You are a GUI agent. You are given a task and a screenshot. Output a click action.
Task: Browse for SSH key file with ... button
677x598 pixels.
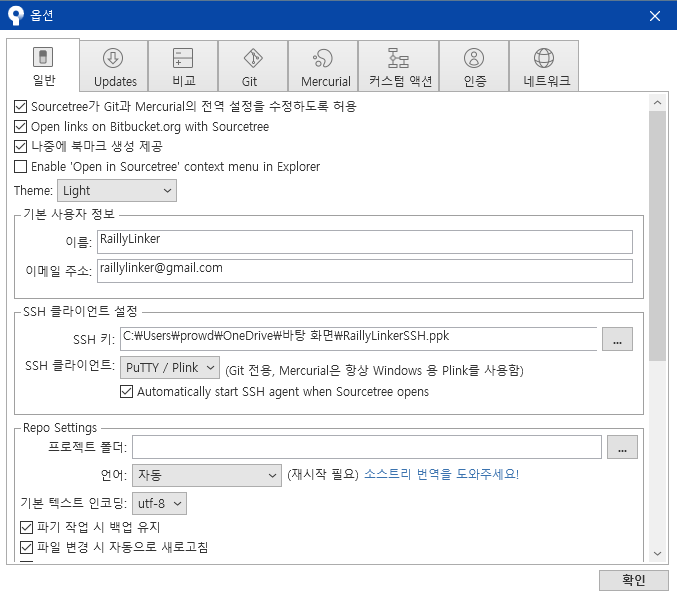pyautogui.click(x=617, y=339)
